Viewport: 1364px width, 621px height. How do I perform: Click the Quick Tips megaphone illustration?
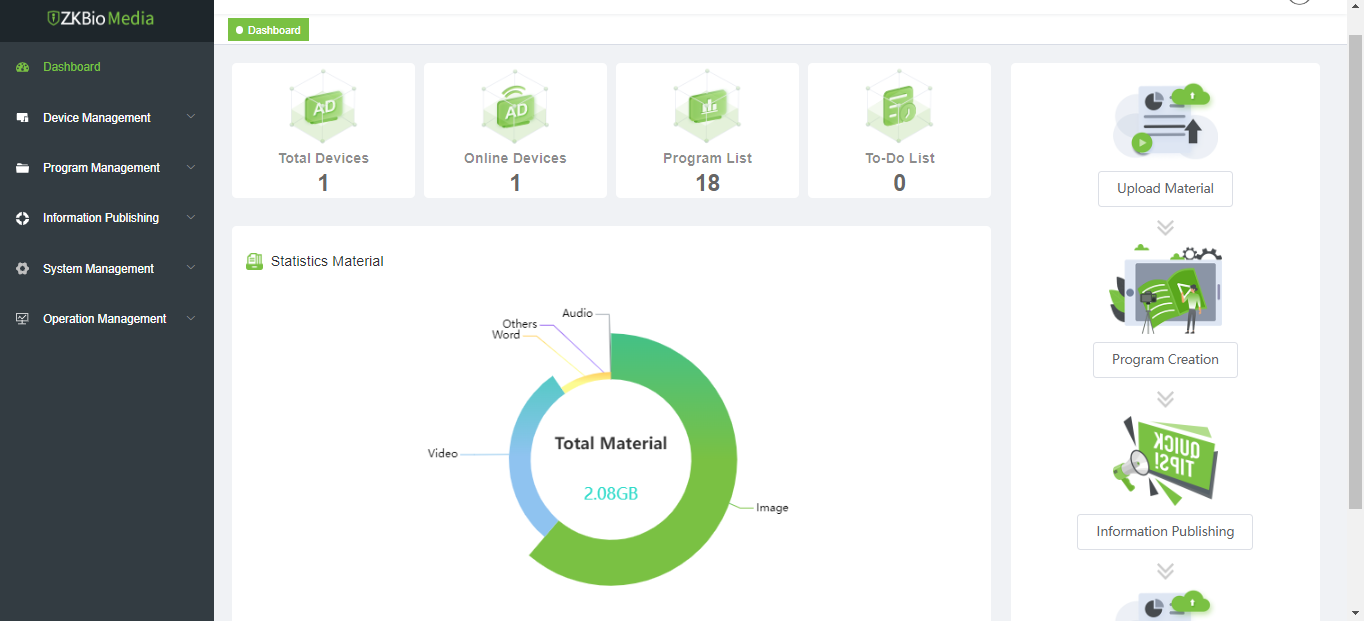click(x=1165, y=461)
